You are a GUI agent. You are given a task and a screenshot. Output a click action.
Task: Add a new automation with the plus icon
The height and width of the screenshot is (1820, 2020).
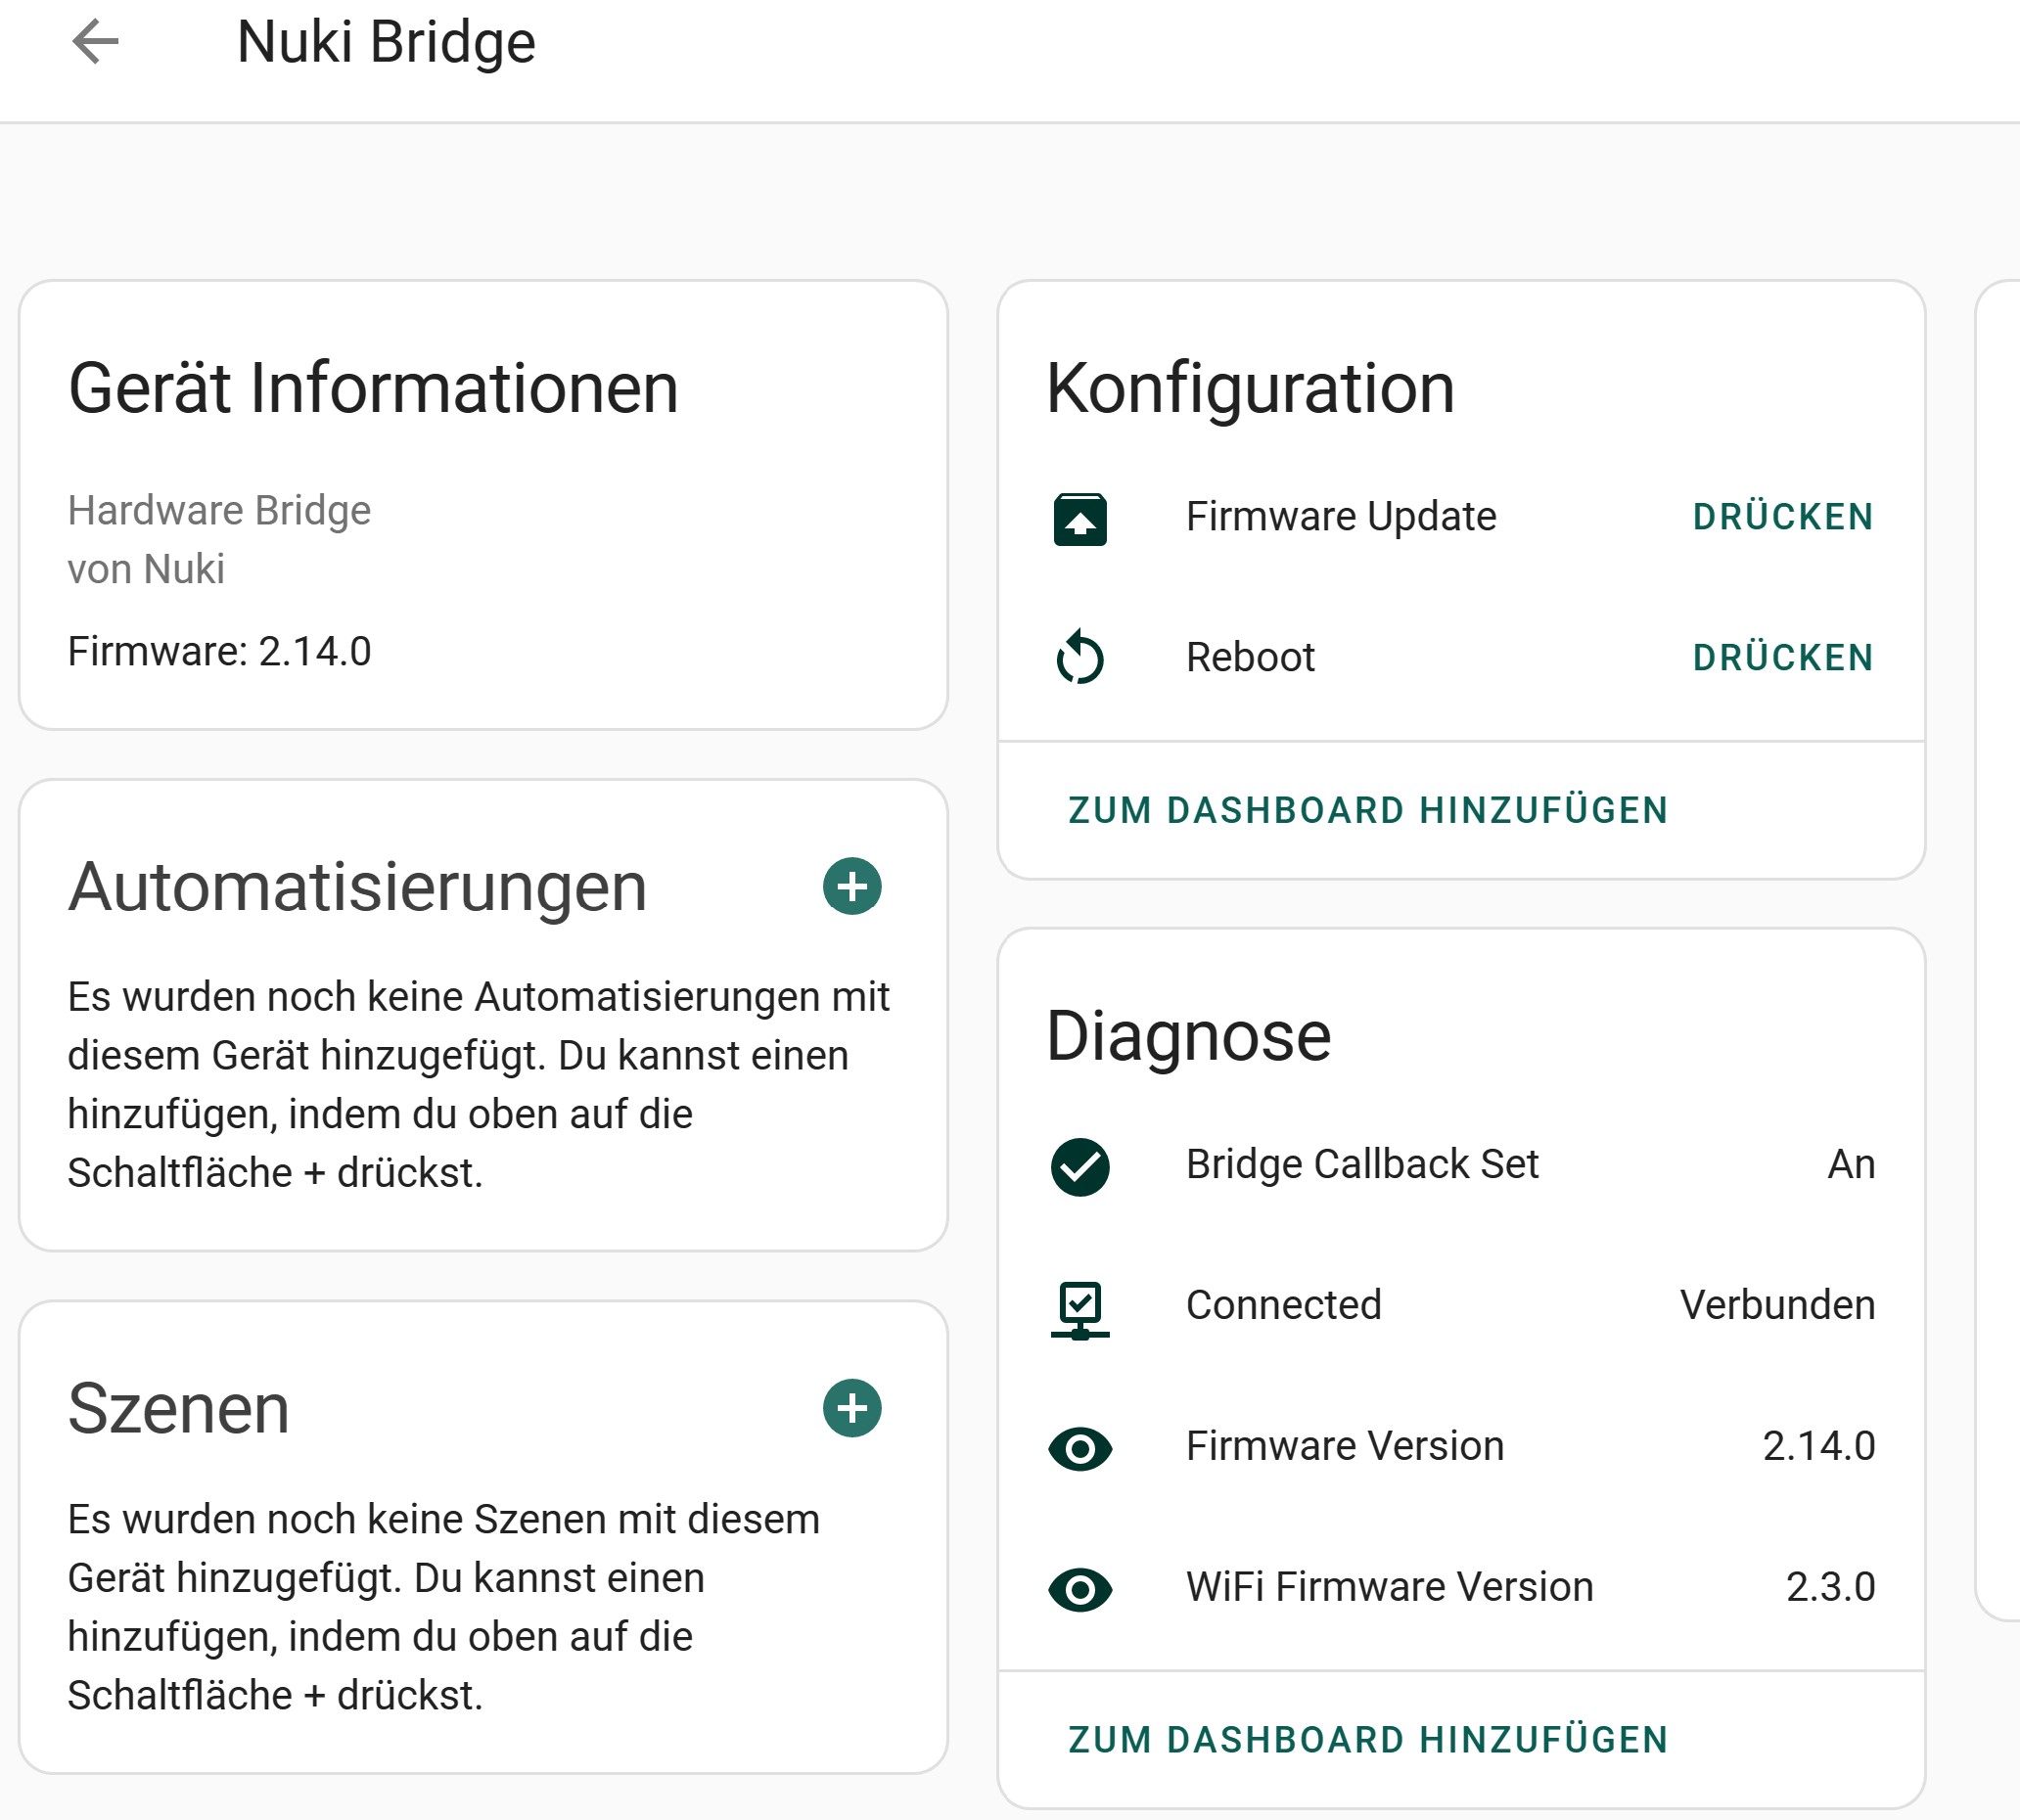click(852, 886)
